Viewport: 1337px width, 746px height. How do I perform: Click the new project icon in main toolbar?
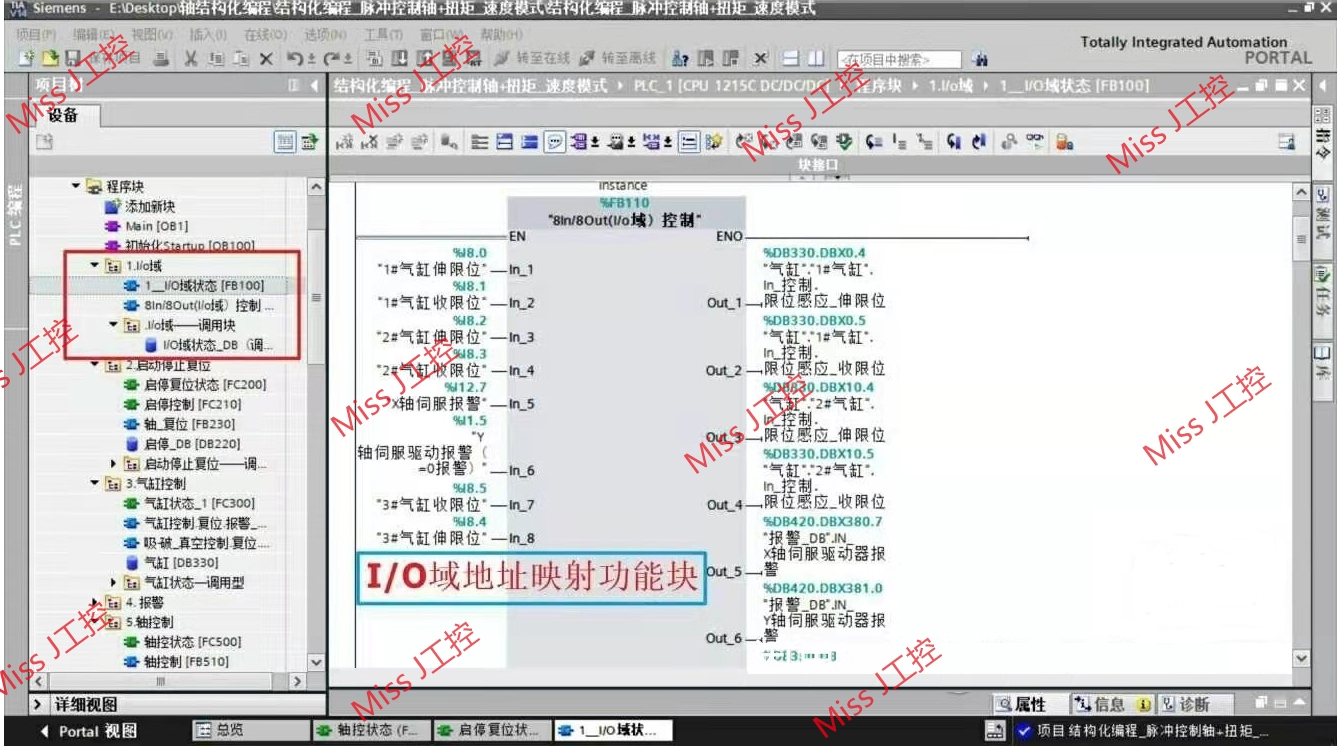click(28, 59)
